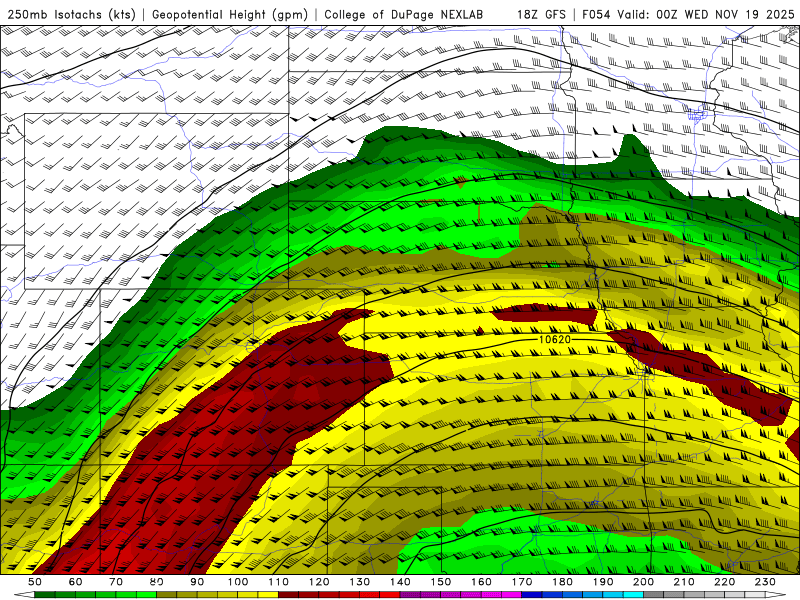
Task: Select the dark green swatch under 50
Action: [45, 595]
